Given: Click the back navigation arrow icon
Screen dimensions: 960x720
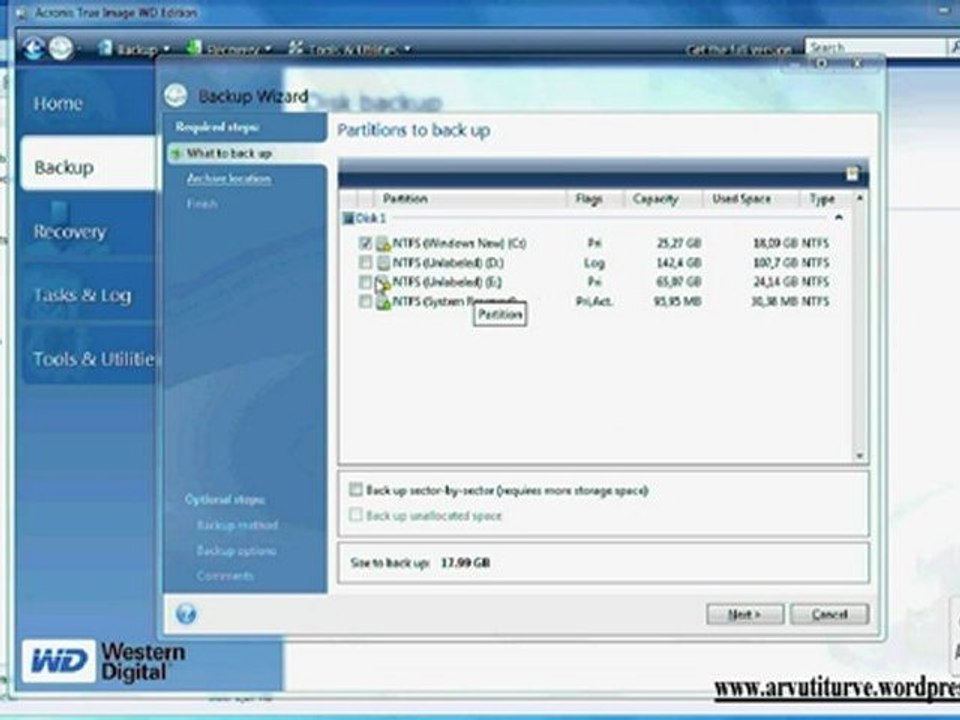Looking at the screenshot, I should 34,48.
